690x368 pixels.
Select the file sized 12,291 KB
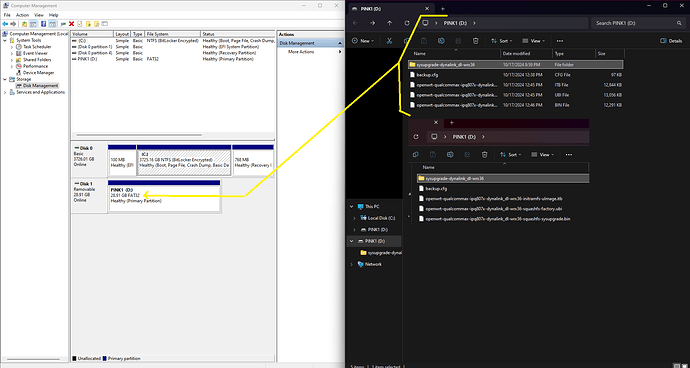[x=516, y=105]
